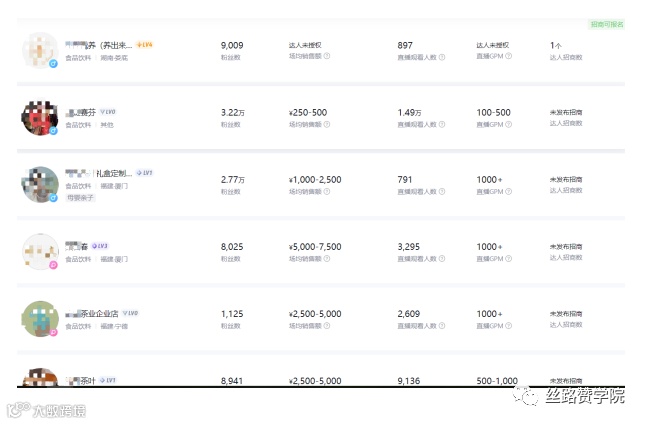The width and height of the screenshot is (645, 424).
Task: Click the red pixelated avatar in second row
Action: (39, 116)
